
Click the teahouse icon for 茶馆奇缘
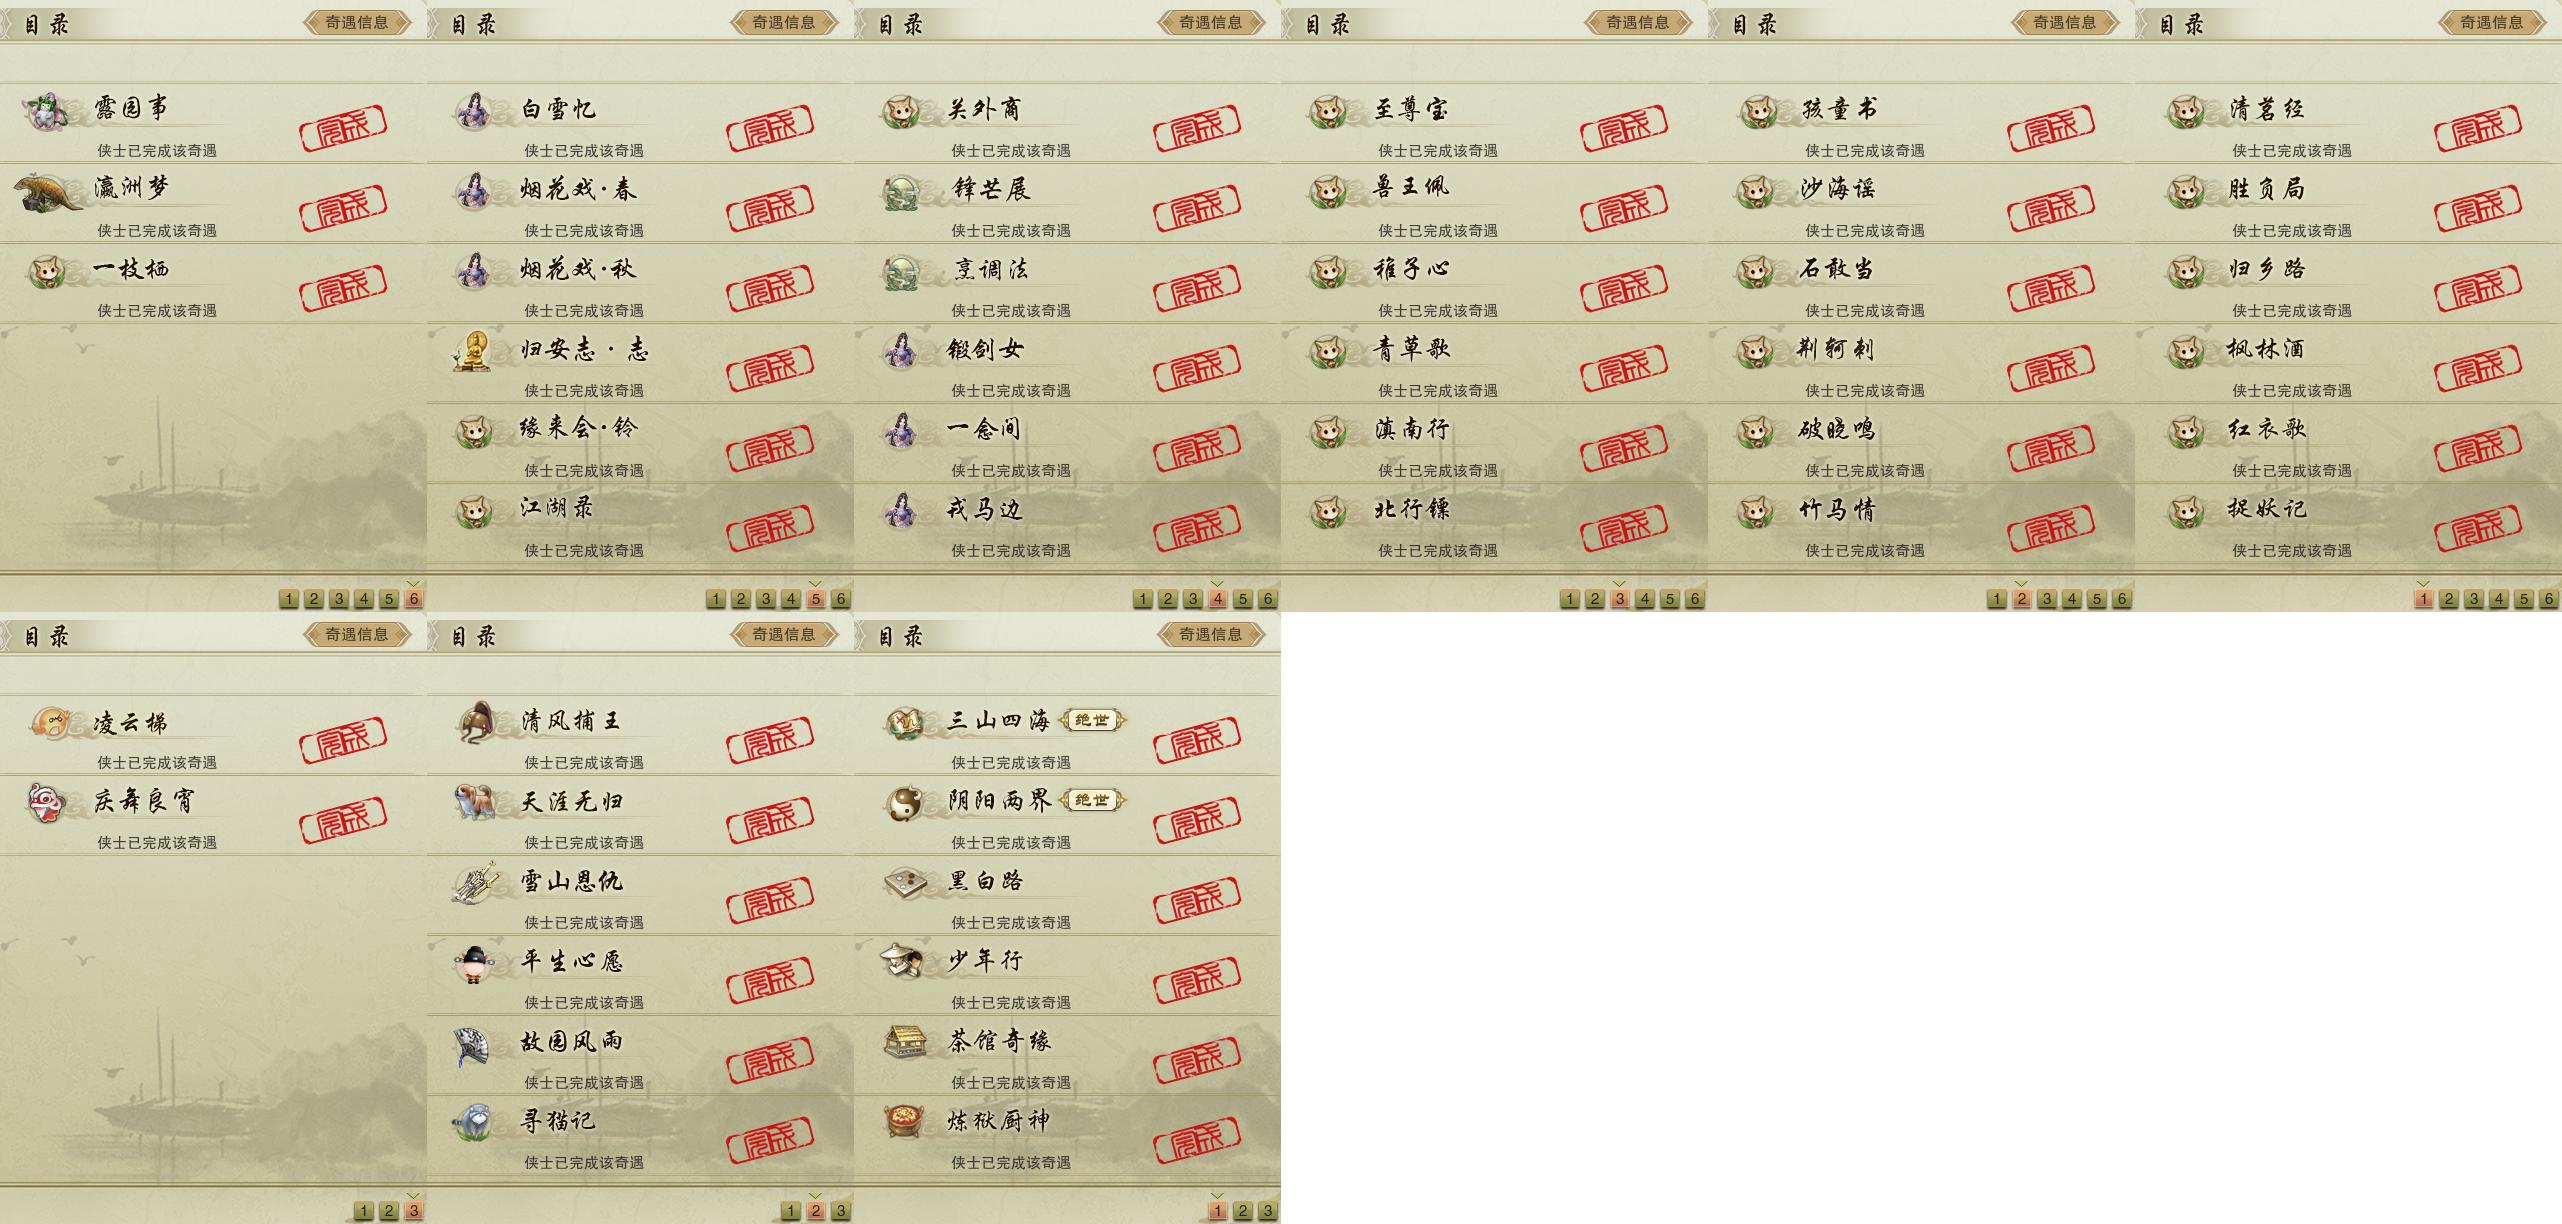pos(904,1042)
